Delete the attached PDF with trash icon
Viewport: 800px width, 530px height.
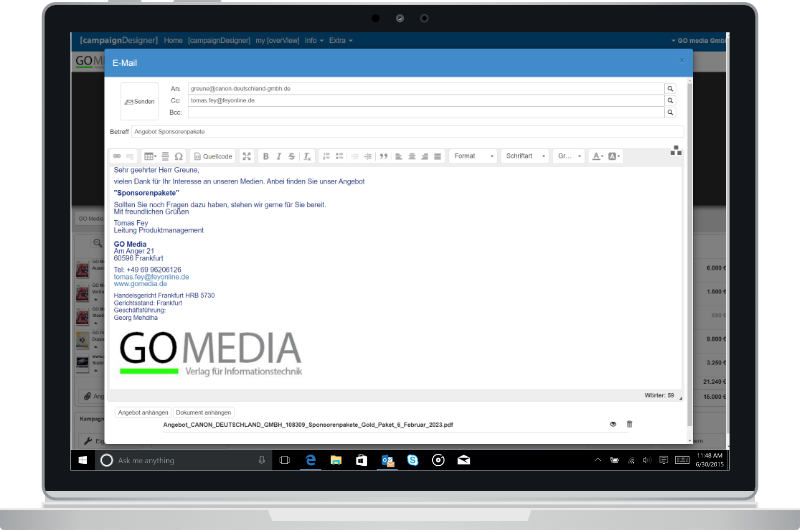coord(629,424)
